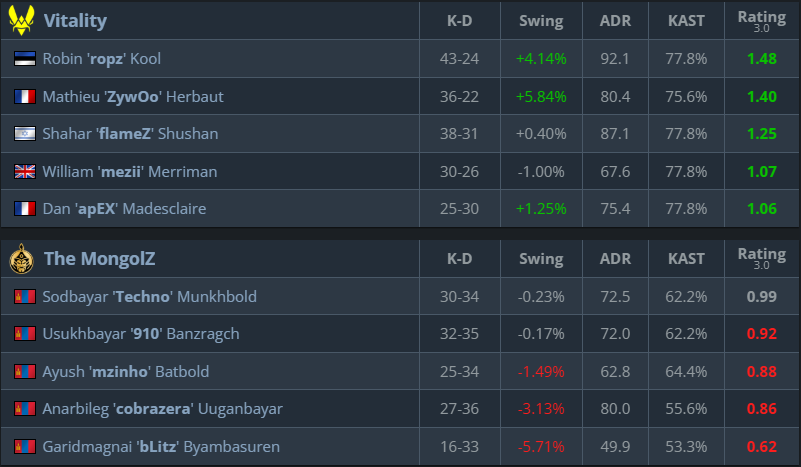Click the Mongolian flag beside bLitz
801x467 pixels.
[x=25, y=447]
